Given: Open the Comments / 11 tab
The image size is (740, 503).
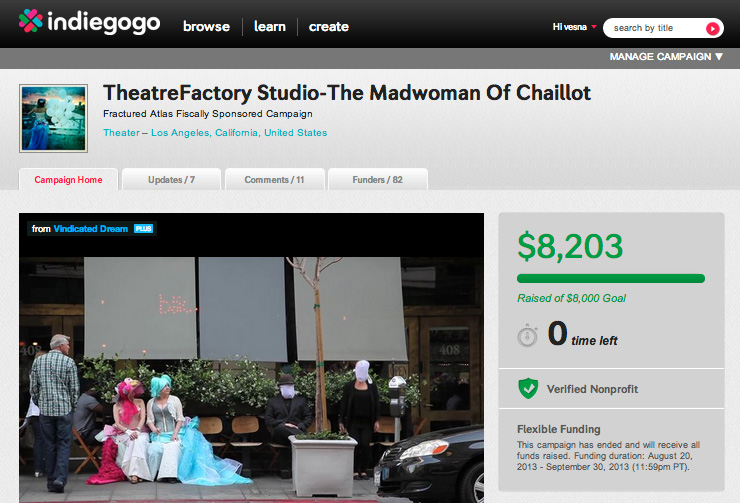Looking at the screenshot, I should pos(275,179).
